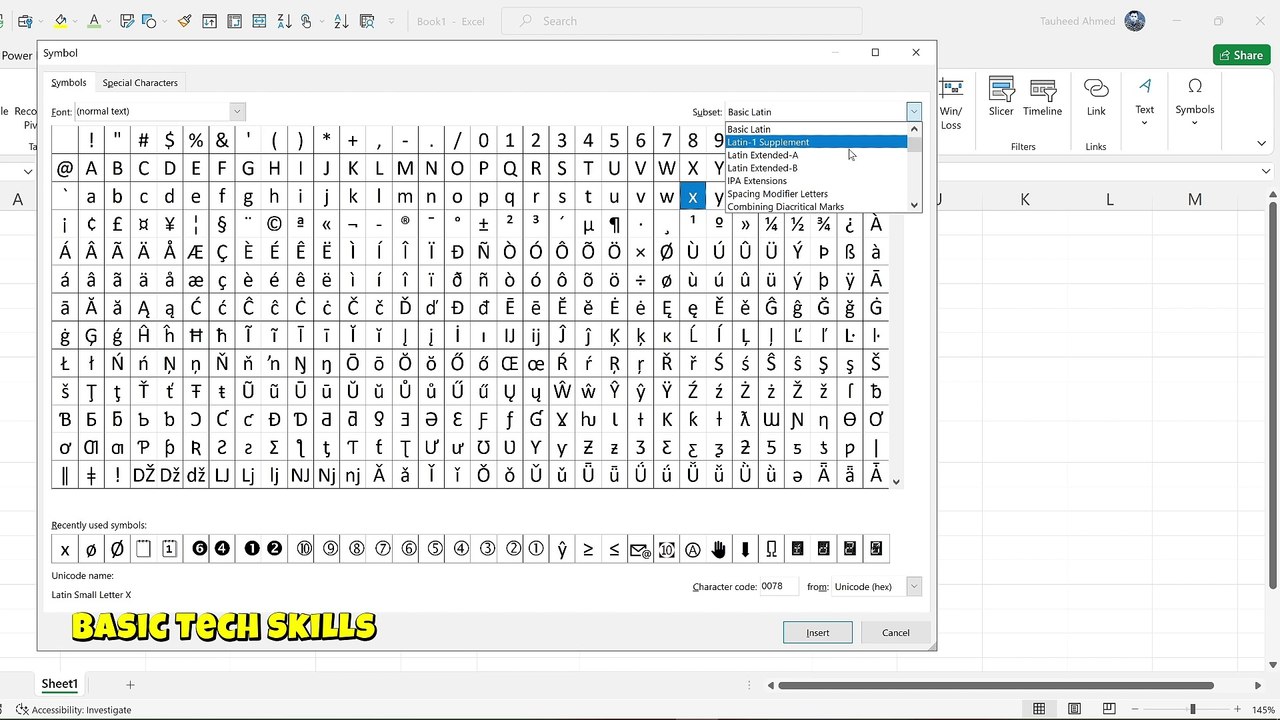This screenshot has width=1280, height=720.
Task: Click the zoom slider in the status bar
Action: 1192,709
